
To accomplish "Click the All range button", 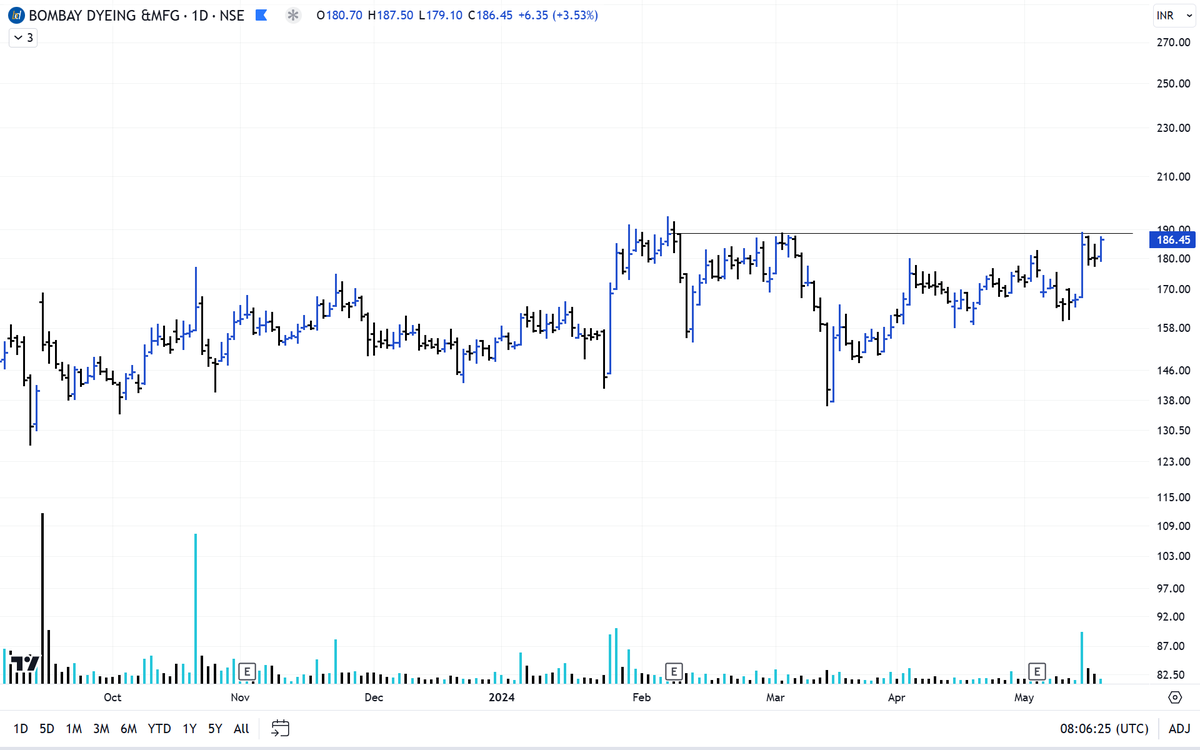I will [240, 729].
